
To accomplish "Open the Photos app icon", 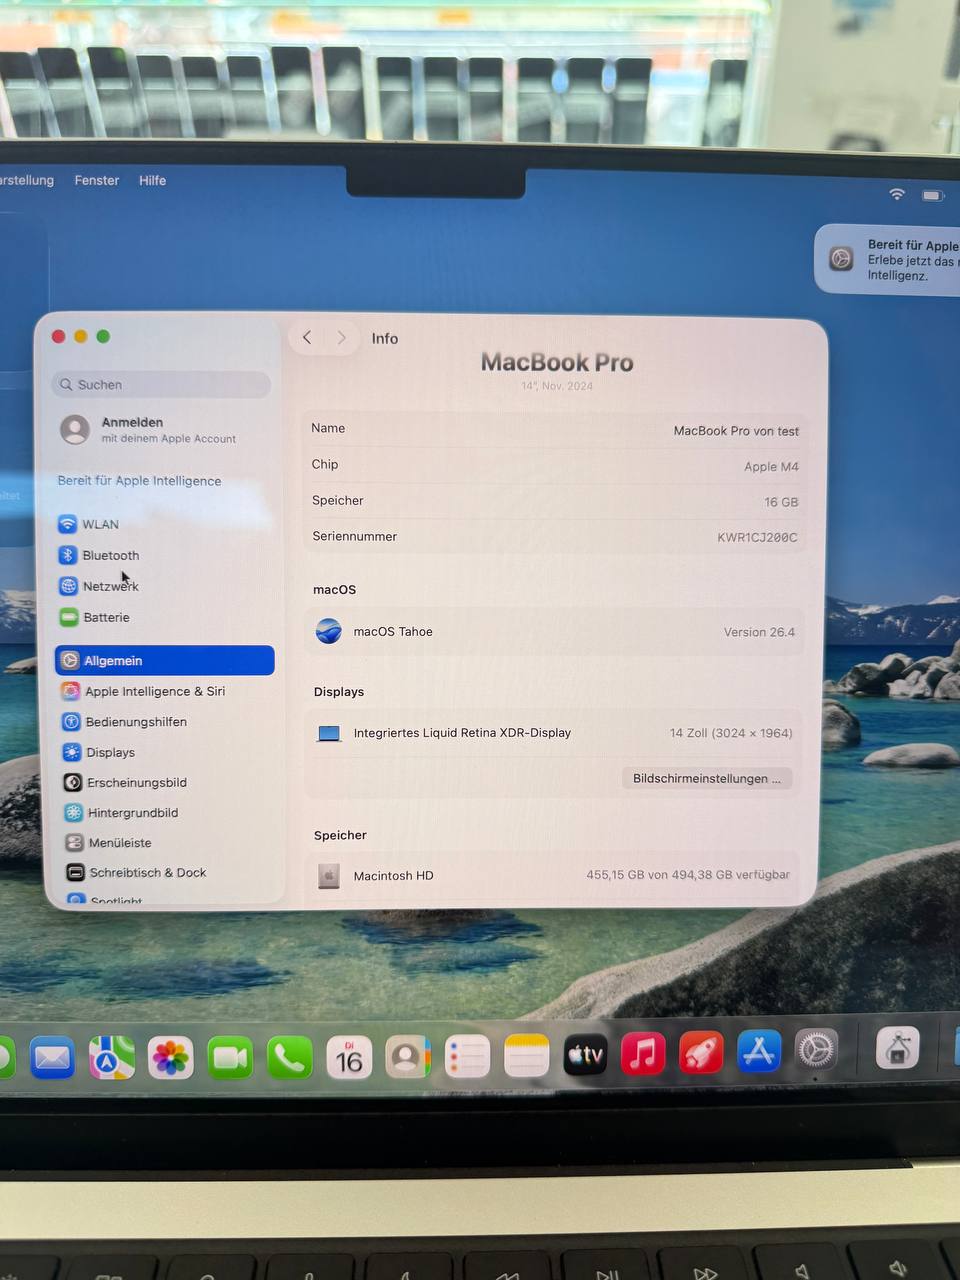I will 171,1058.
